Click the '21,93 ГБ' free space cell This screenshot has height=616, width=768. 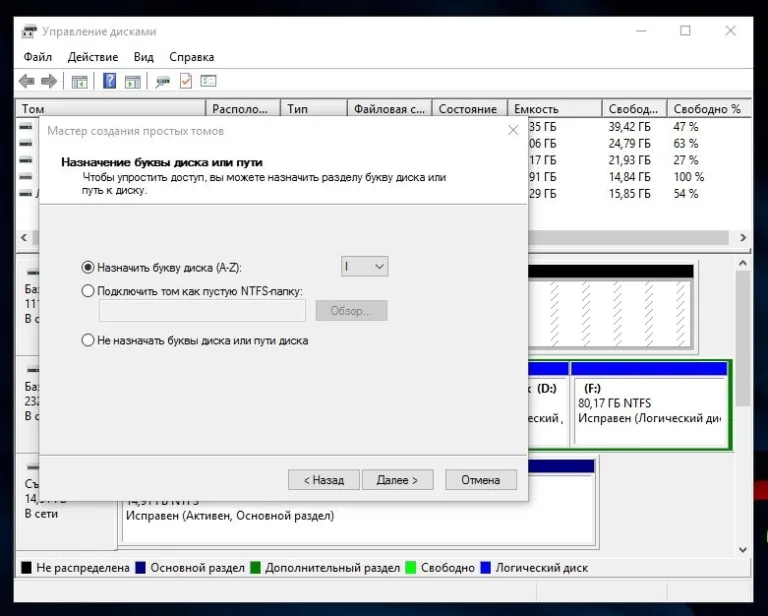(629, 160)
